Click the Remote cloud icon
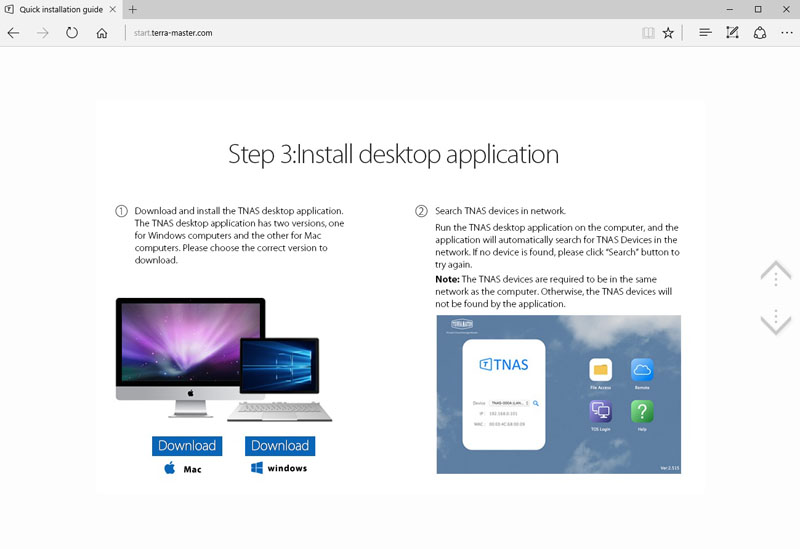This screenshot has height=549, width=800. pos(642,370)
